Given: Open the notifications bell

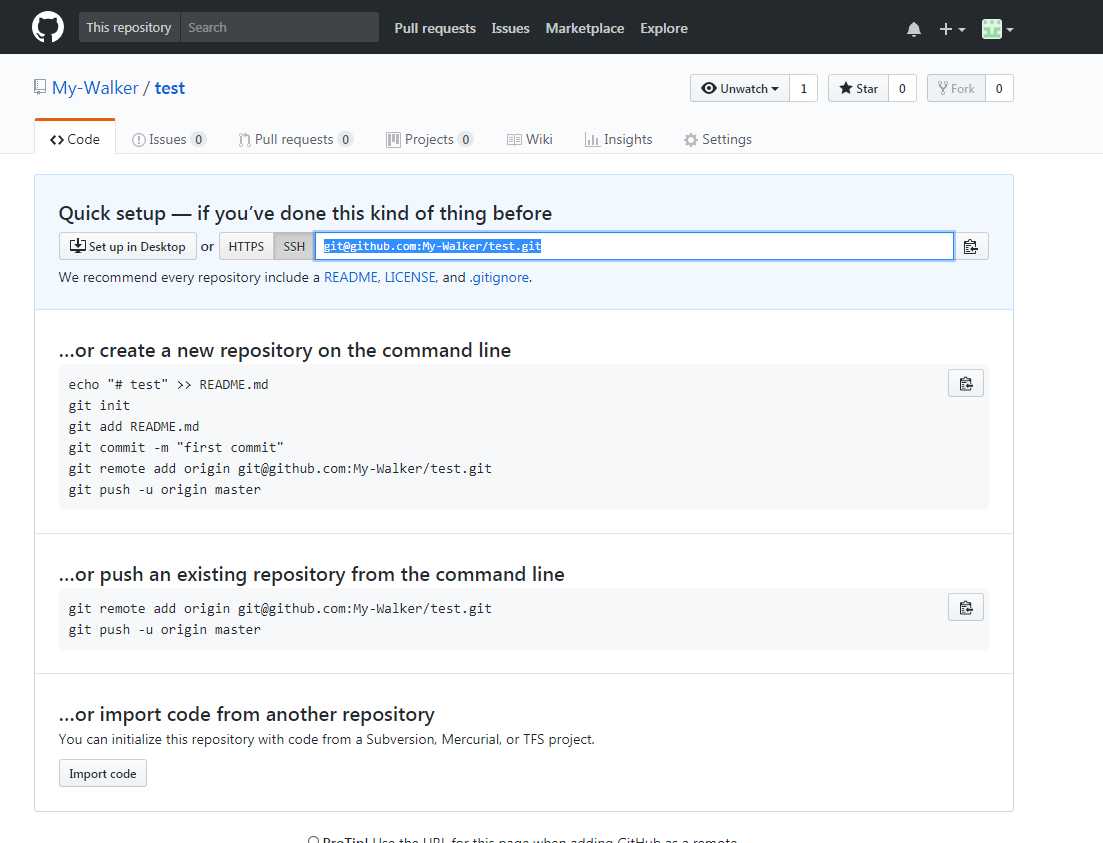Looking at the screenshot, I should click(914, 29).
